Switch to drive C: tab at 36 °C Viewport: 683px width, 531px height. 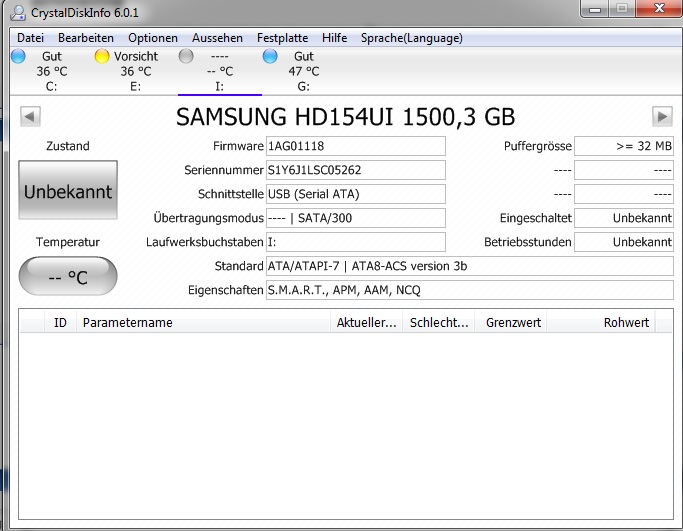point(52,71)
